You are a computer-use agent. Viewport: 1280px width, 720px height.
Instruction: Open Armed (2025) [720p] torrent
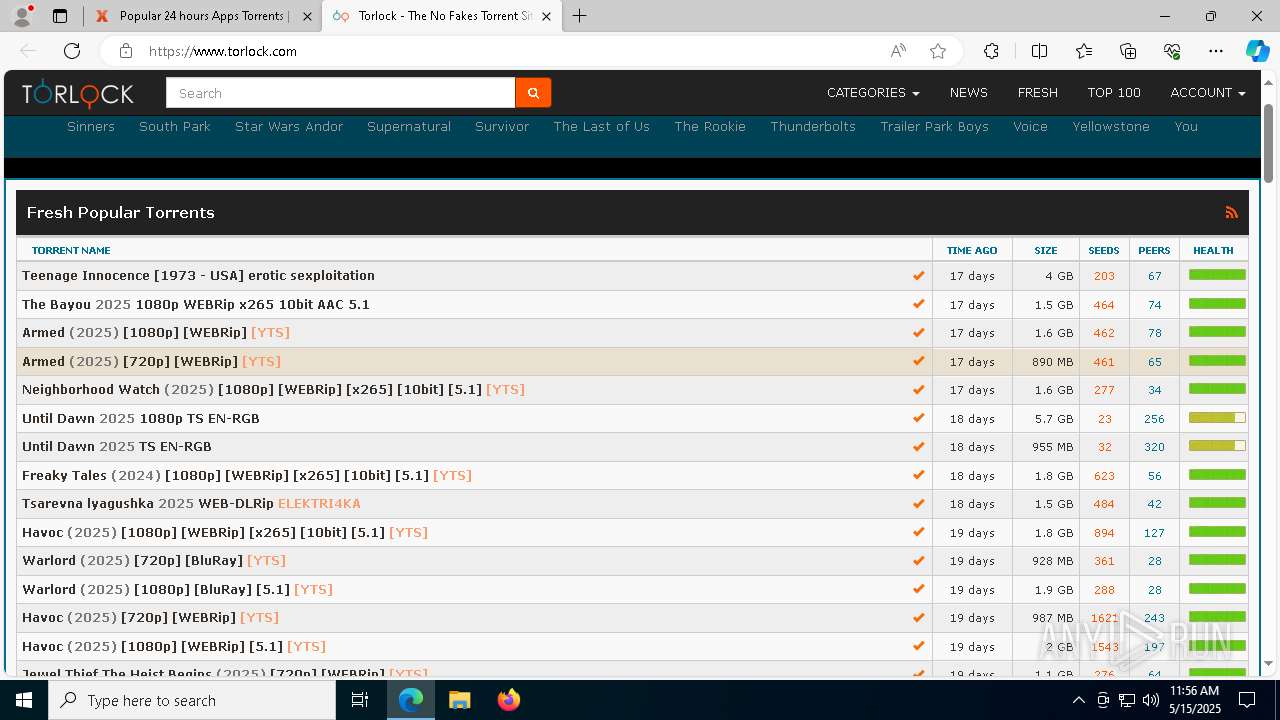pyautogui.click(x=152, y=361)
